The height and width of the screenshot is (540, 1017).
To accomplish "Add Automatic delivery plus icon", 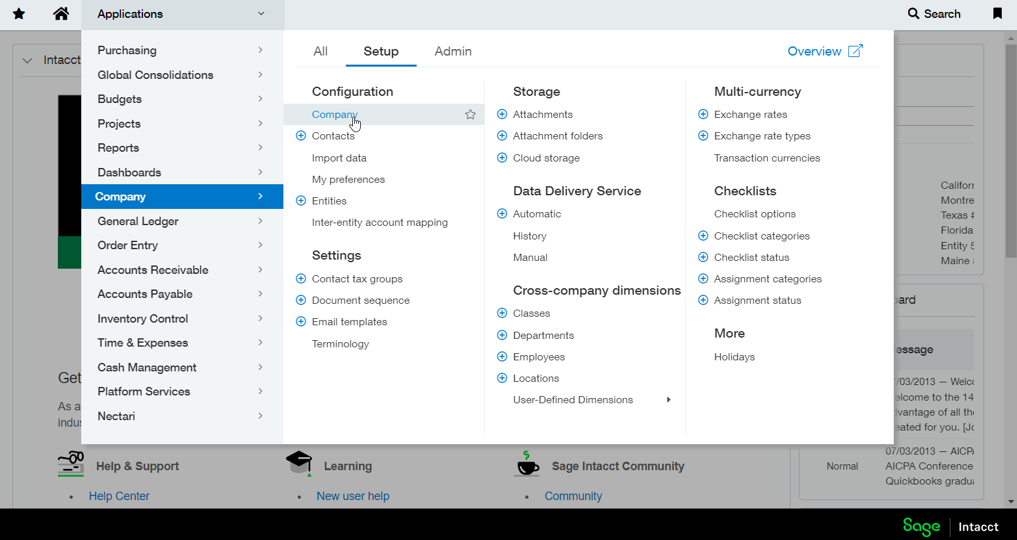I will [x=501, y=214].
